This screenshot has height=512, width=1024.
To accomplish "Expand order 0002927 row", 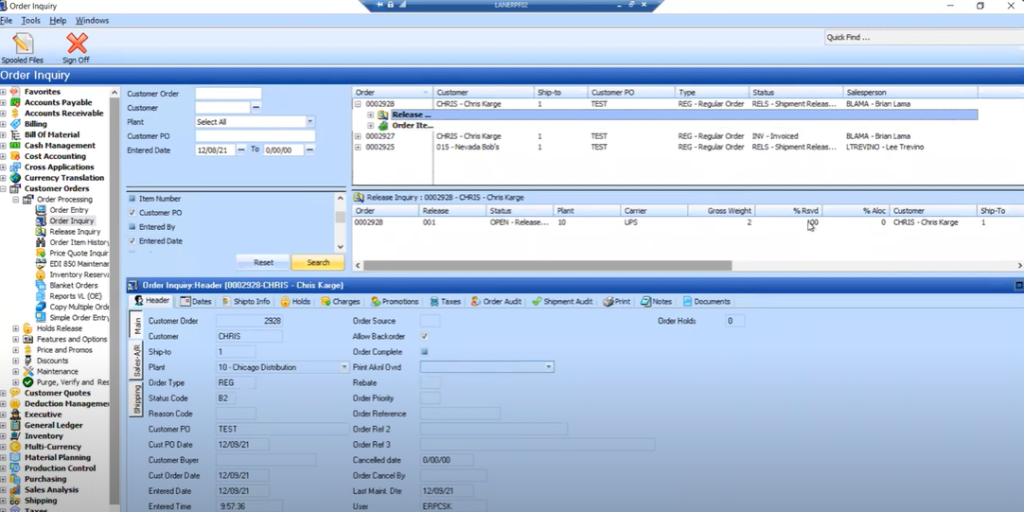I will tap(358, 136).
